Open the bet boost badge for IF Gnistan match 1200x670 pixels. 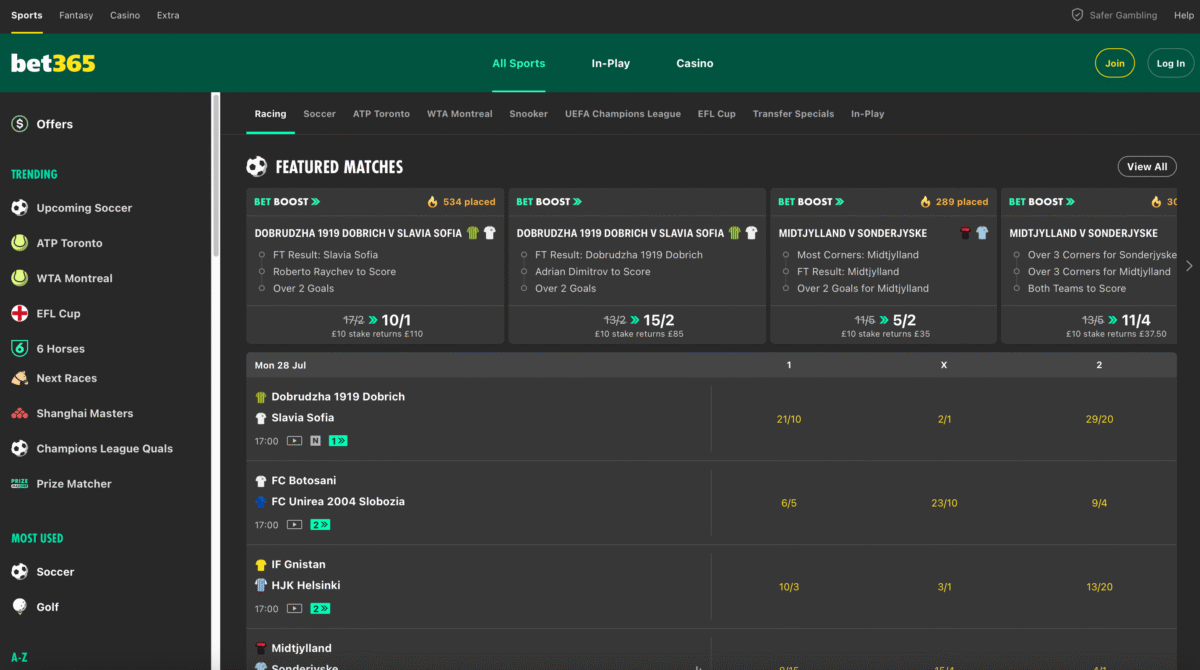(320, 608)
